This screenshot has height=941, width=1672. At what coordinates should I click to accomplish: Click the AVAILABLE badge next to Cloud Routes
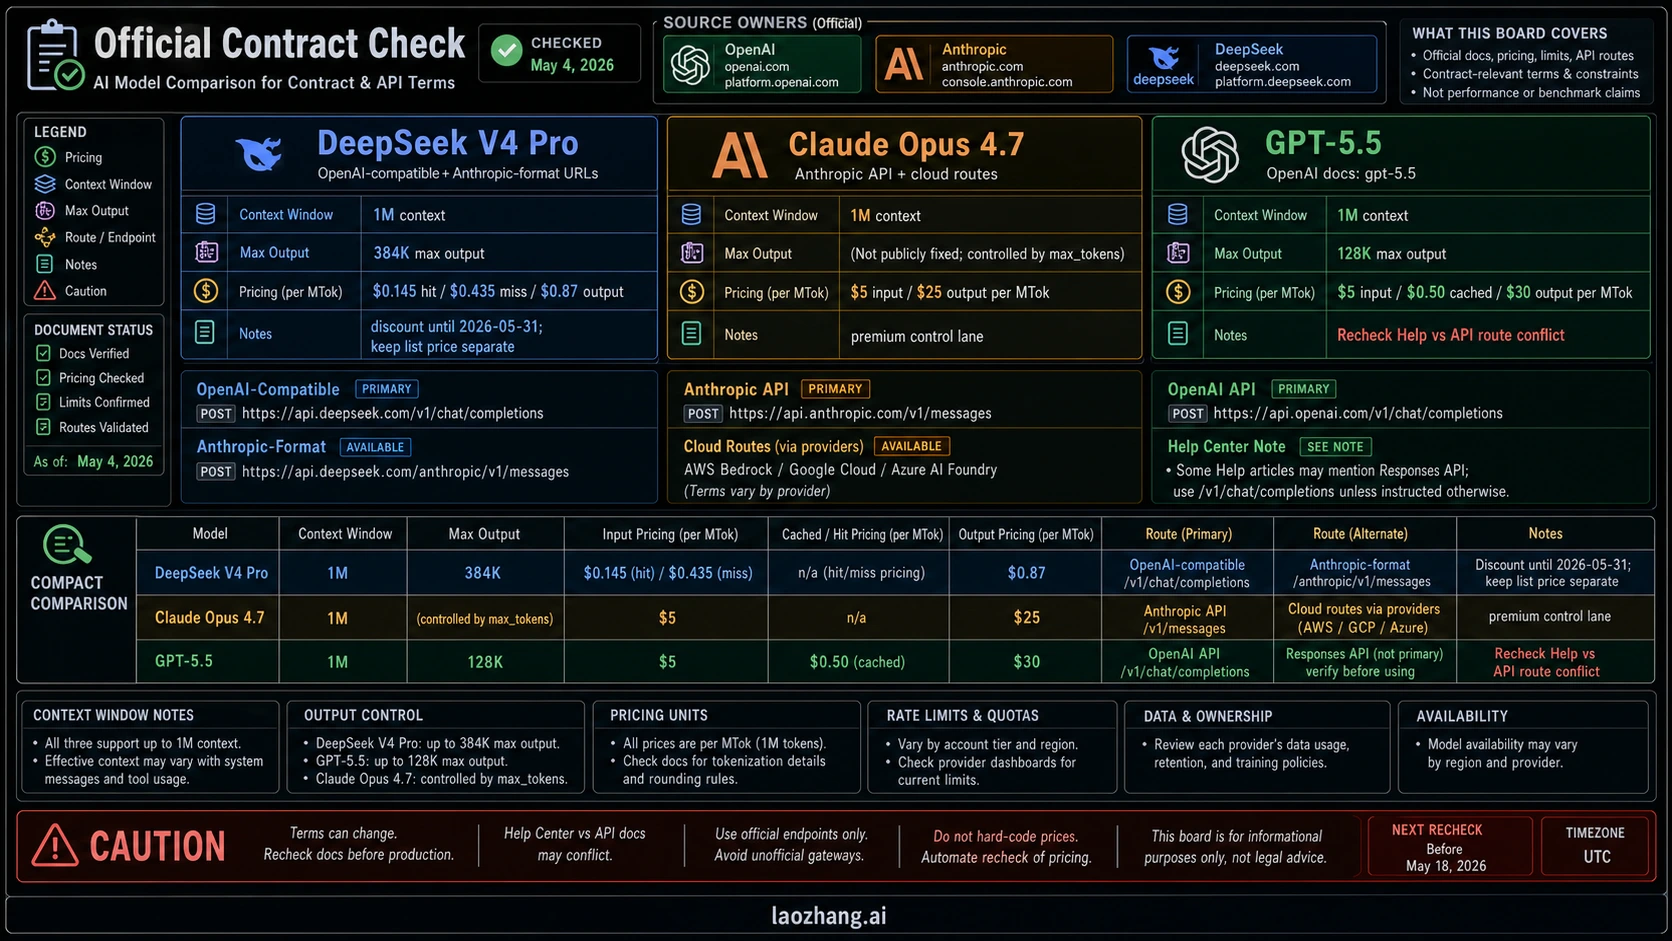(911, 446)
